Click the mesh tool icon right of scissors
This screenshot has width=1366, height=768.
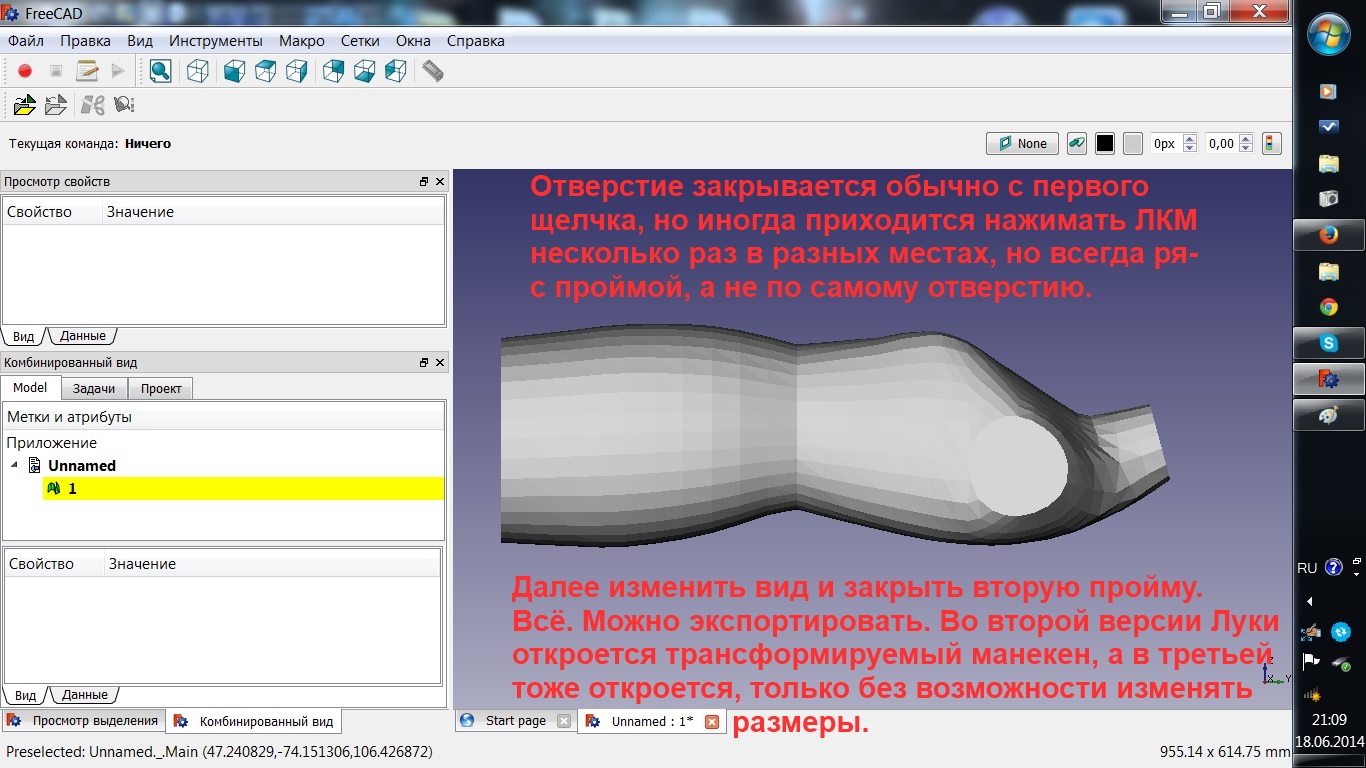[124, 104]
